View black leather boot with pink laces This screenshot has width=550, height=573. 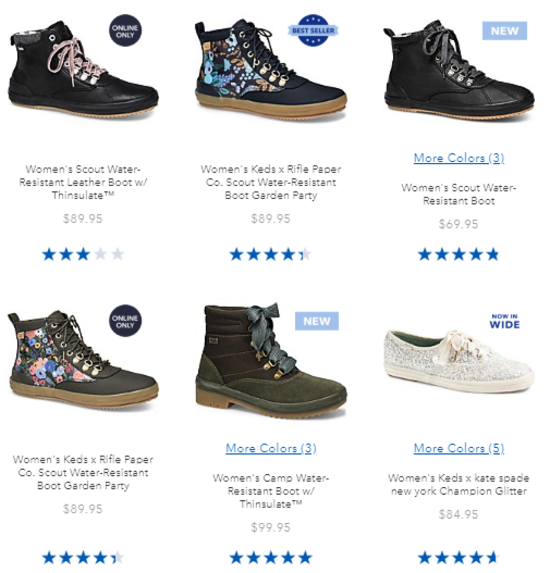83,69
